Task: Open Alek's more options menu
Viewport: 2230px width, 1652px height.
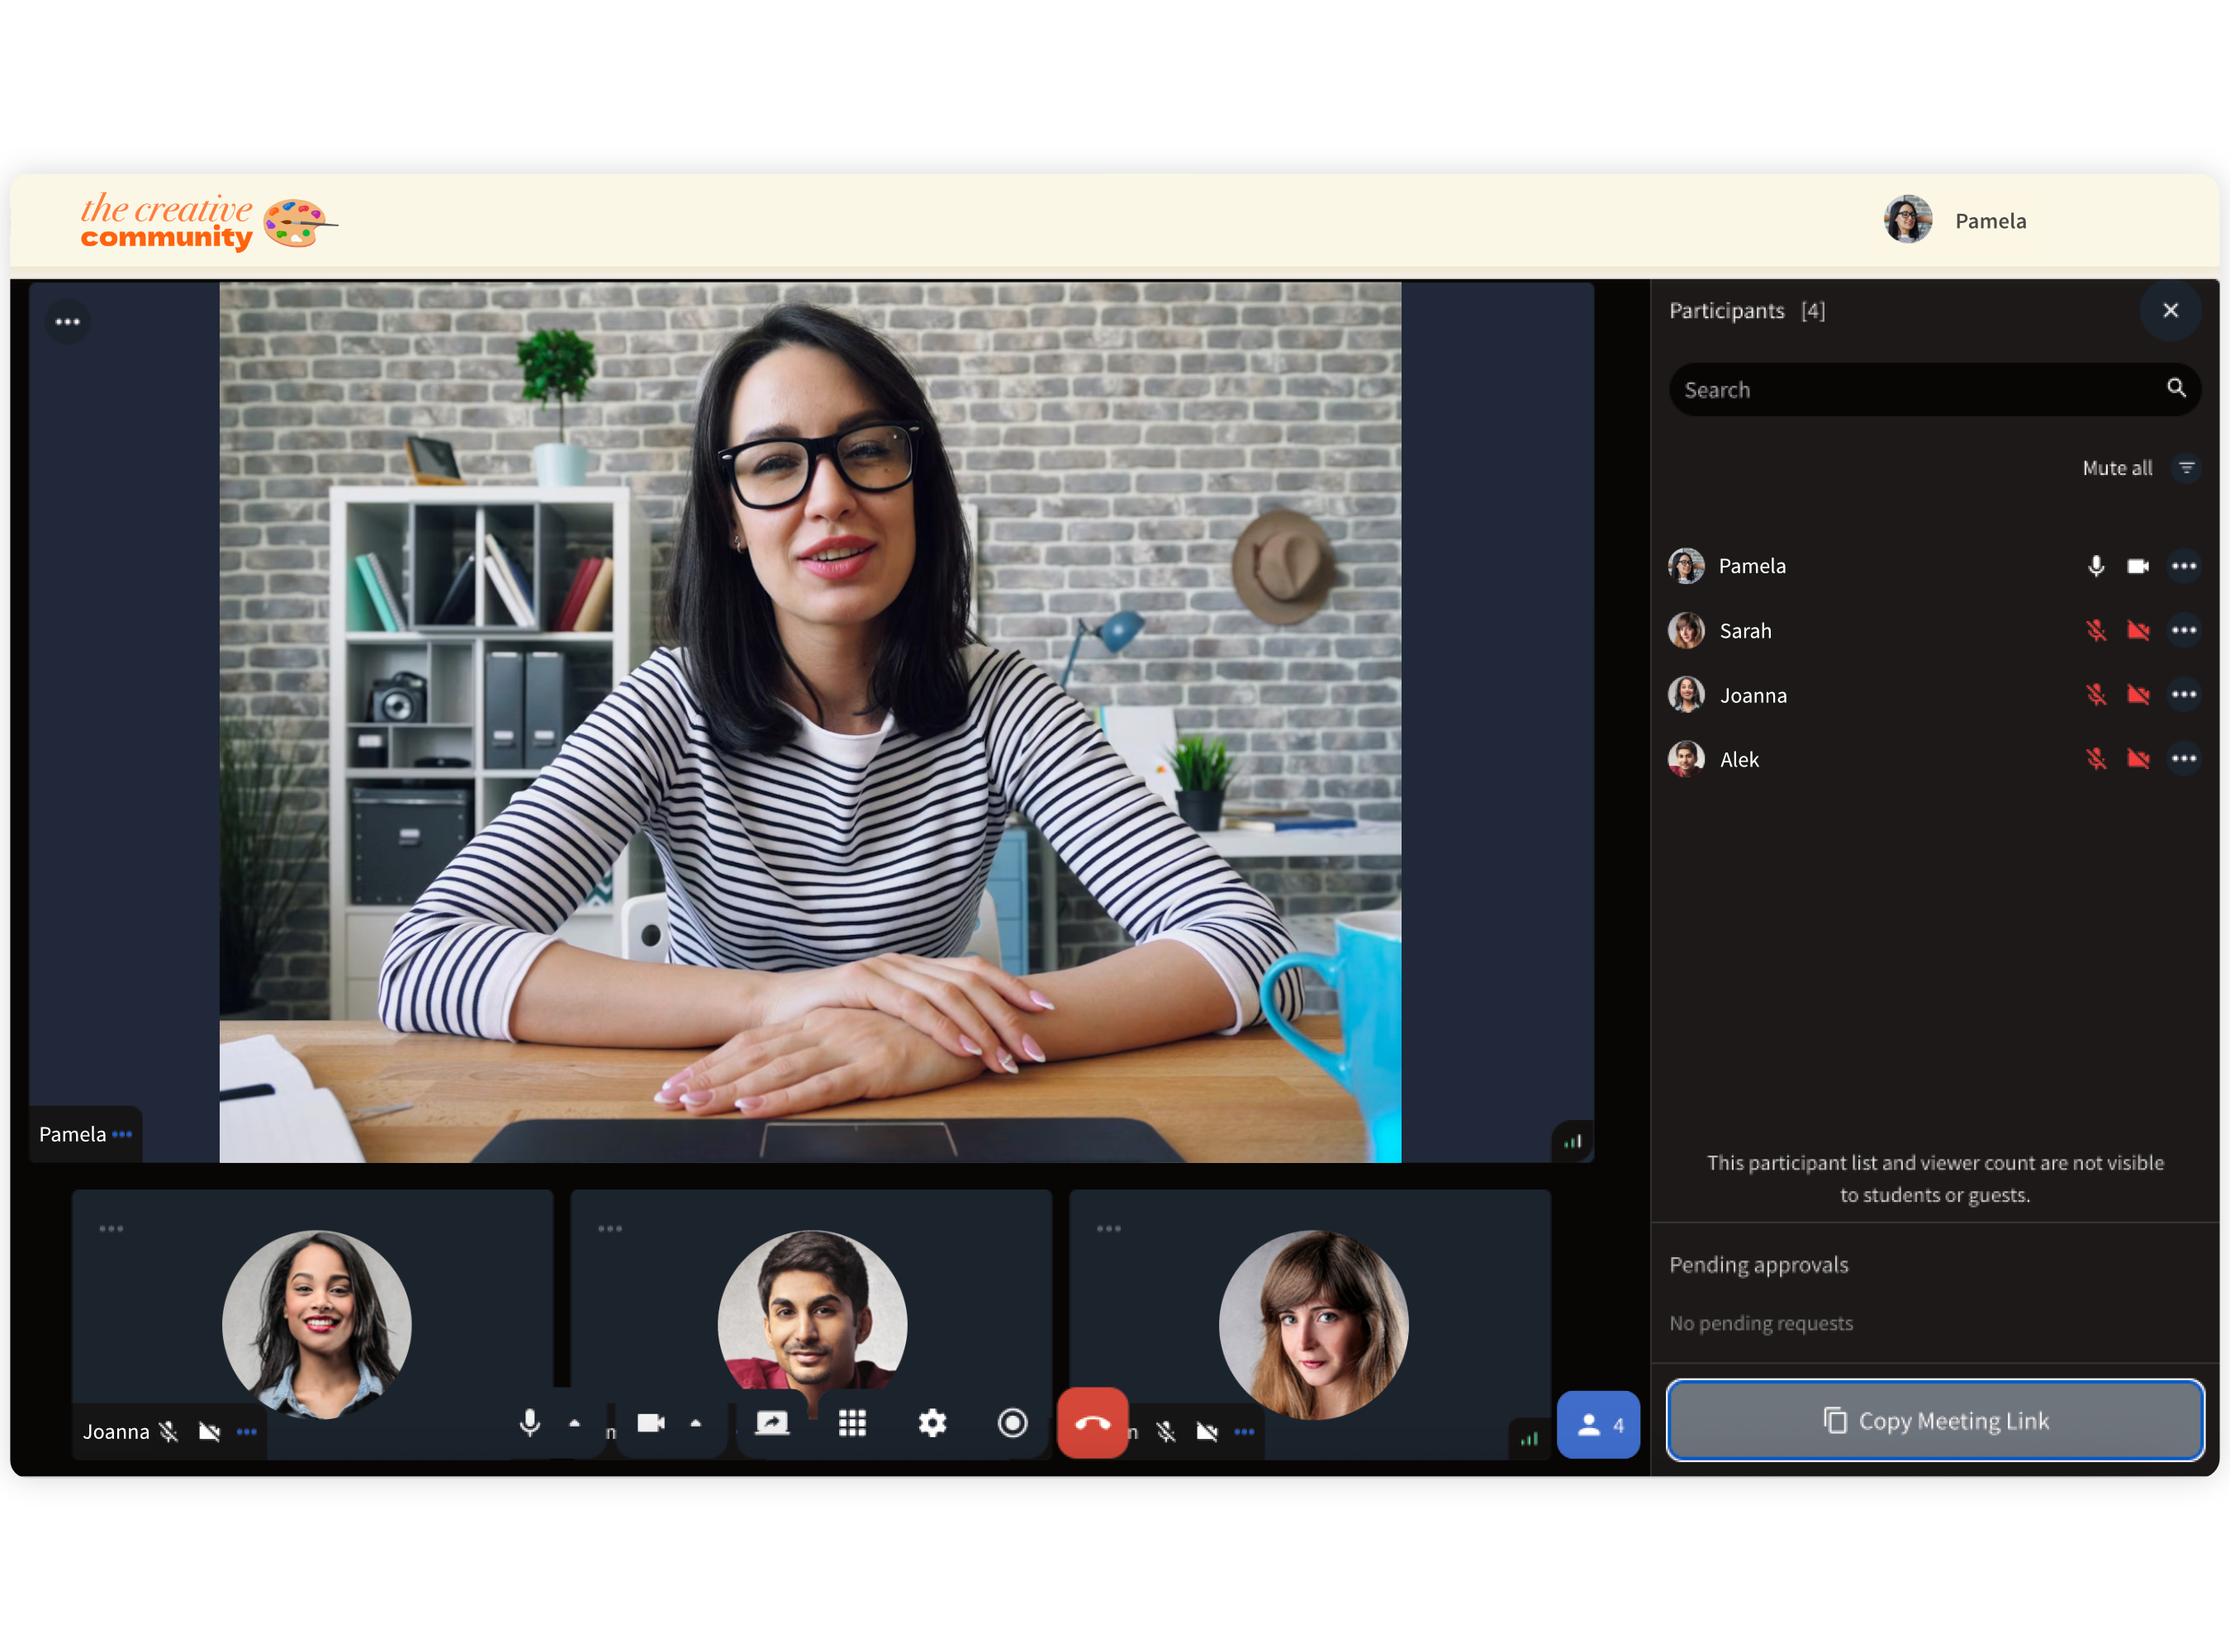Action: 2184,759
